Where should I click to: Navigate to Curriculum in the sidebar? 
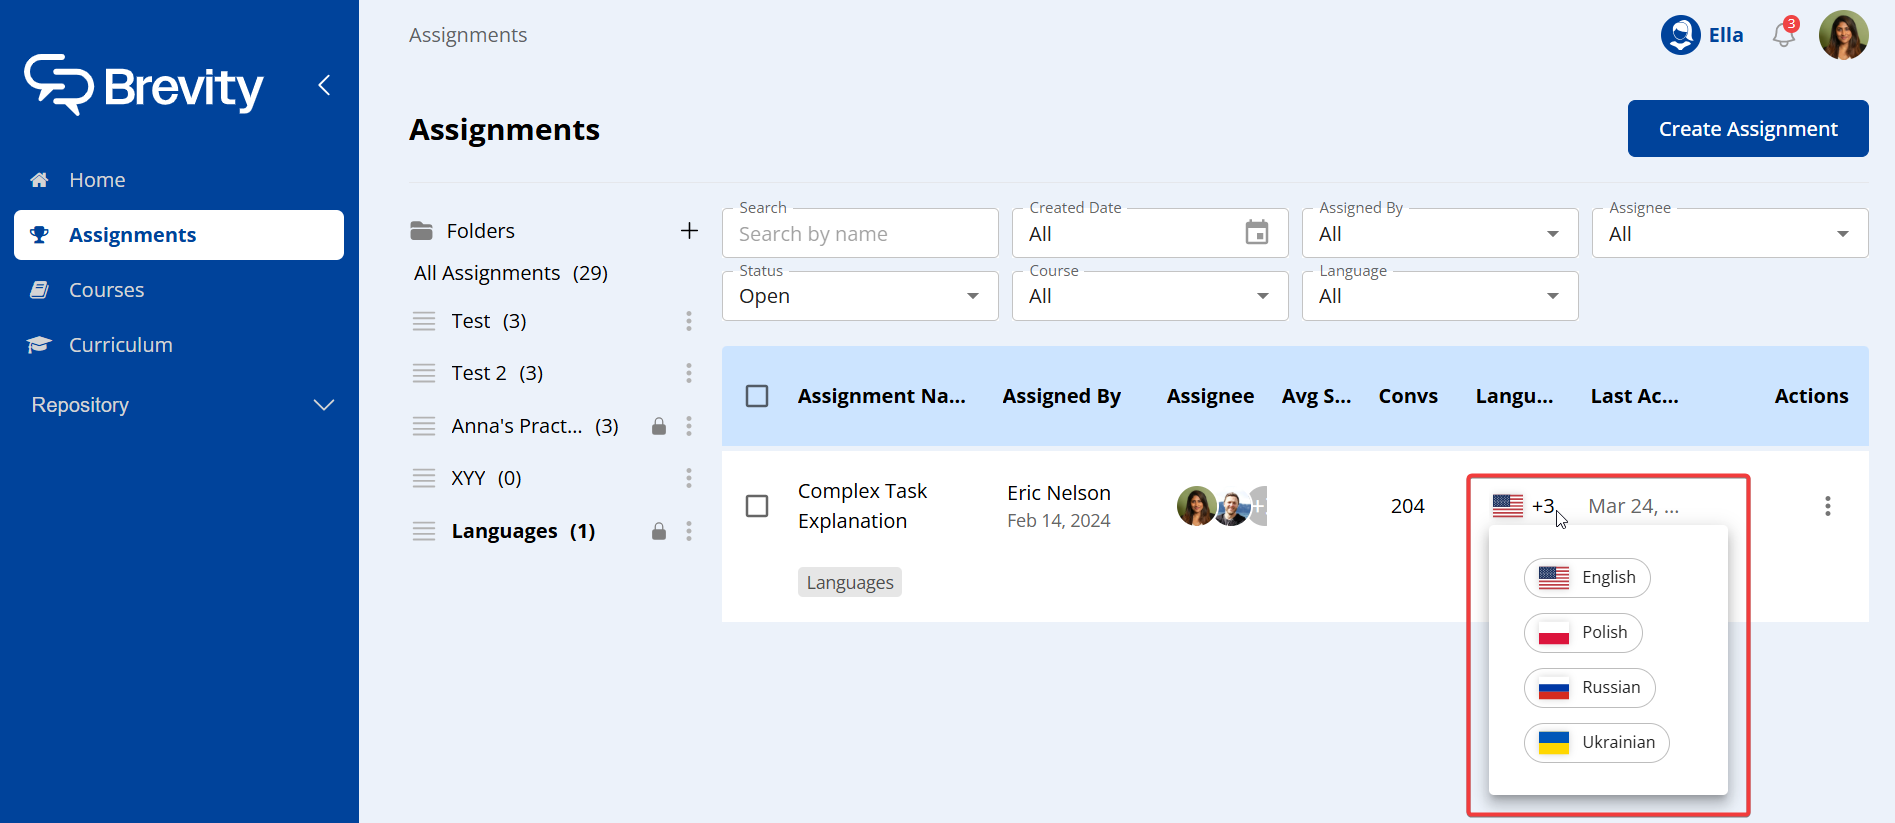[x=120, y=345]
